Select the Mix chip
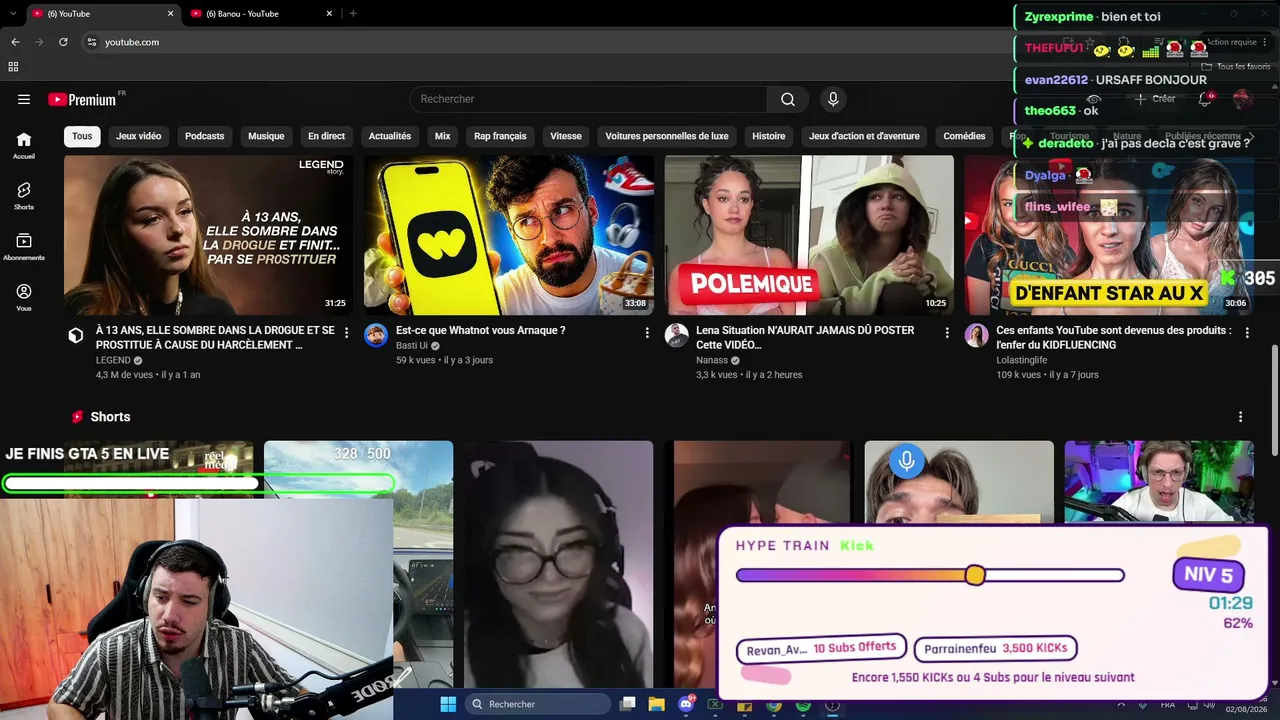 (442, 136)
